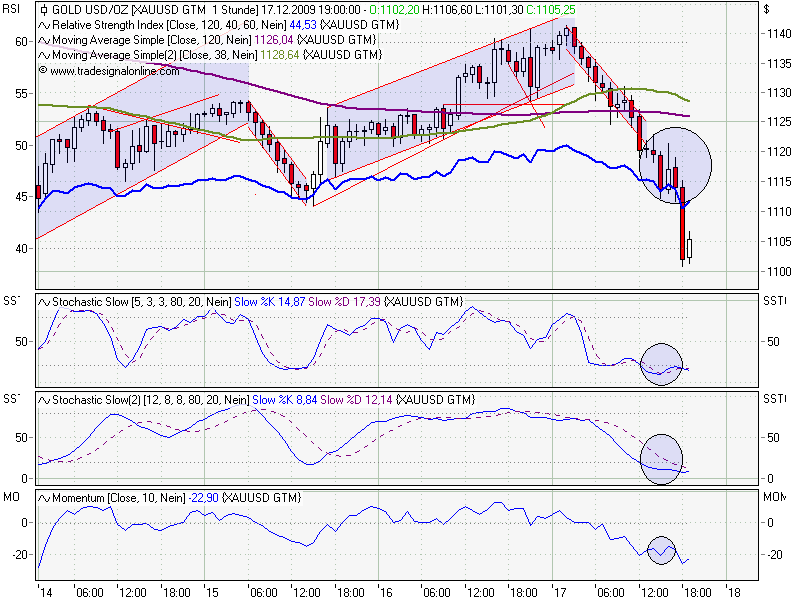This screenshot has width=800, height=600.
Task: Select the circle annotation in the Momentum panel
Action: point(661,551)
